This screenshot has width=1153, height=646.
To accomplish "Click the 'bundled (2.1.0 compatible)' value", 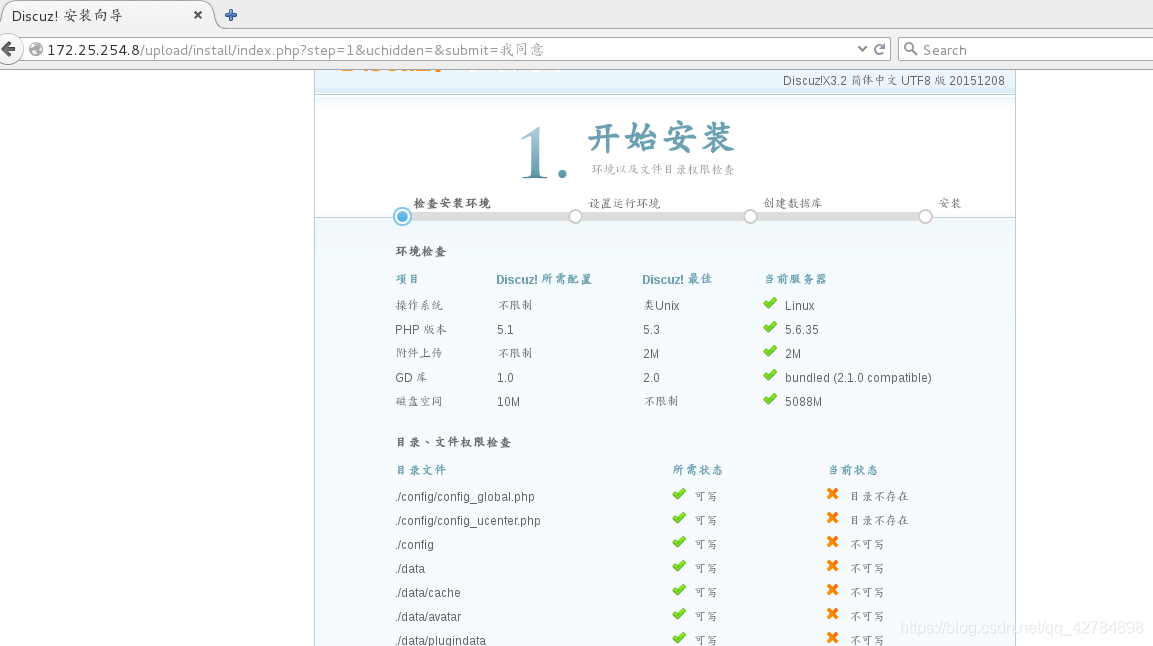I will 858,378.
